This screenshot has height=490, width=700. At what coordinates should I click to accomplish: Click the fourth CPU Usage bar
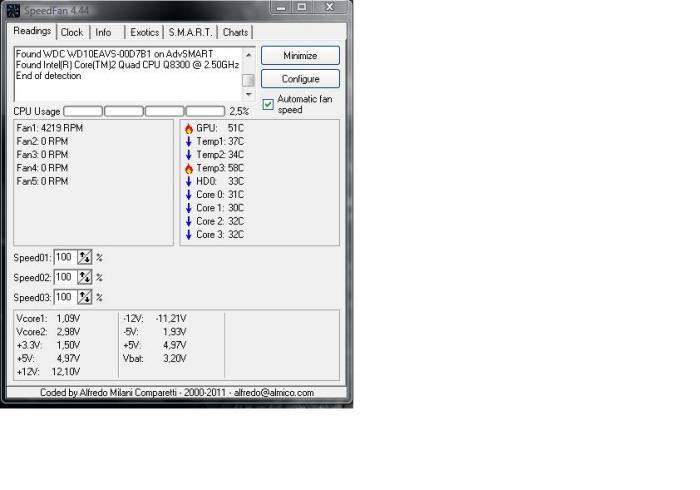205,111
